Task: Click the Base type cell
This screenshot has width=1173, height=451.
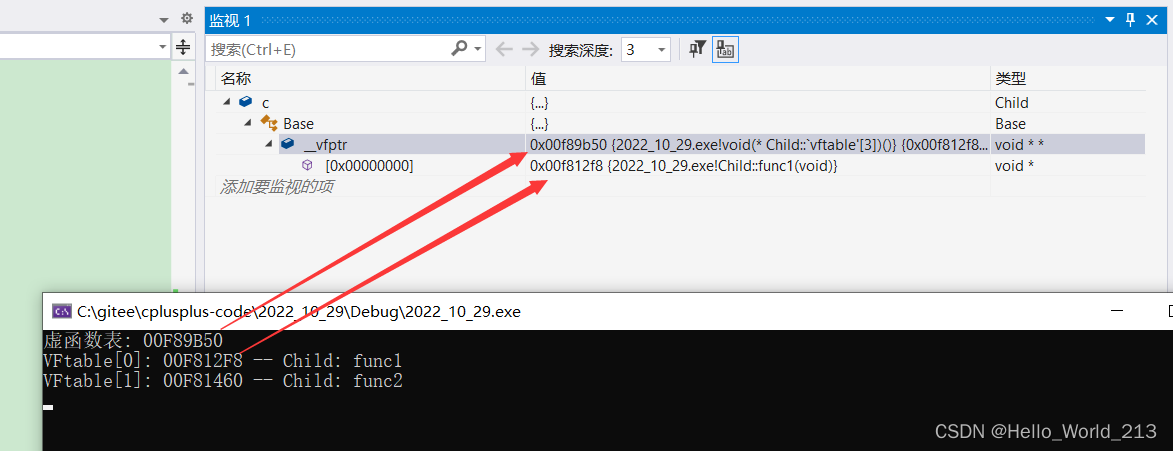Action: 1010,123
